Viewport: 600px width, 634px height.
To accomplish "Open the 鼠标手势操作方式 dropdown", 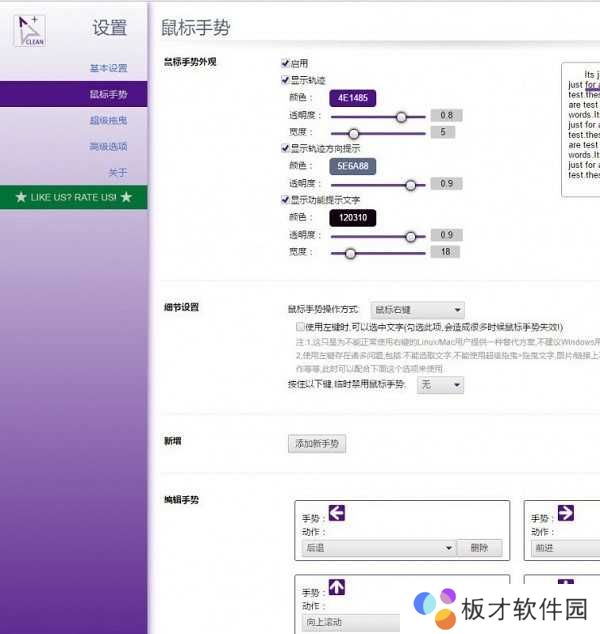I will pos(417,311).
